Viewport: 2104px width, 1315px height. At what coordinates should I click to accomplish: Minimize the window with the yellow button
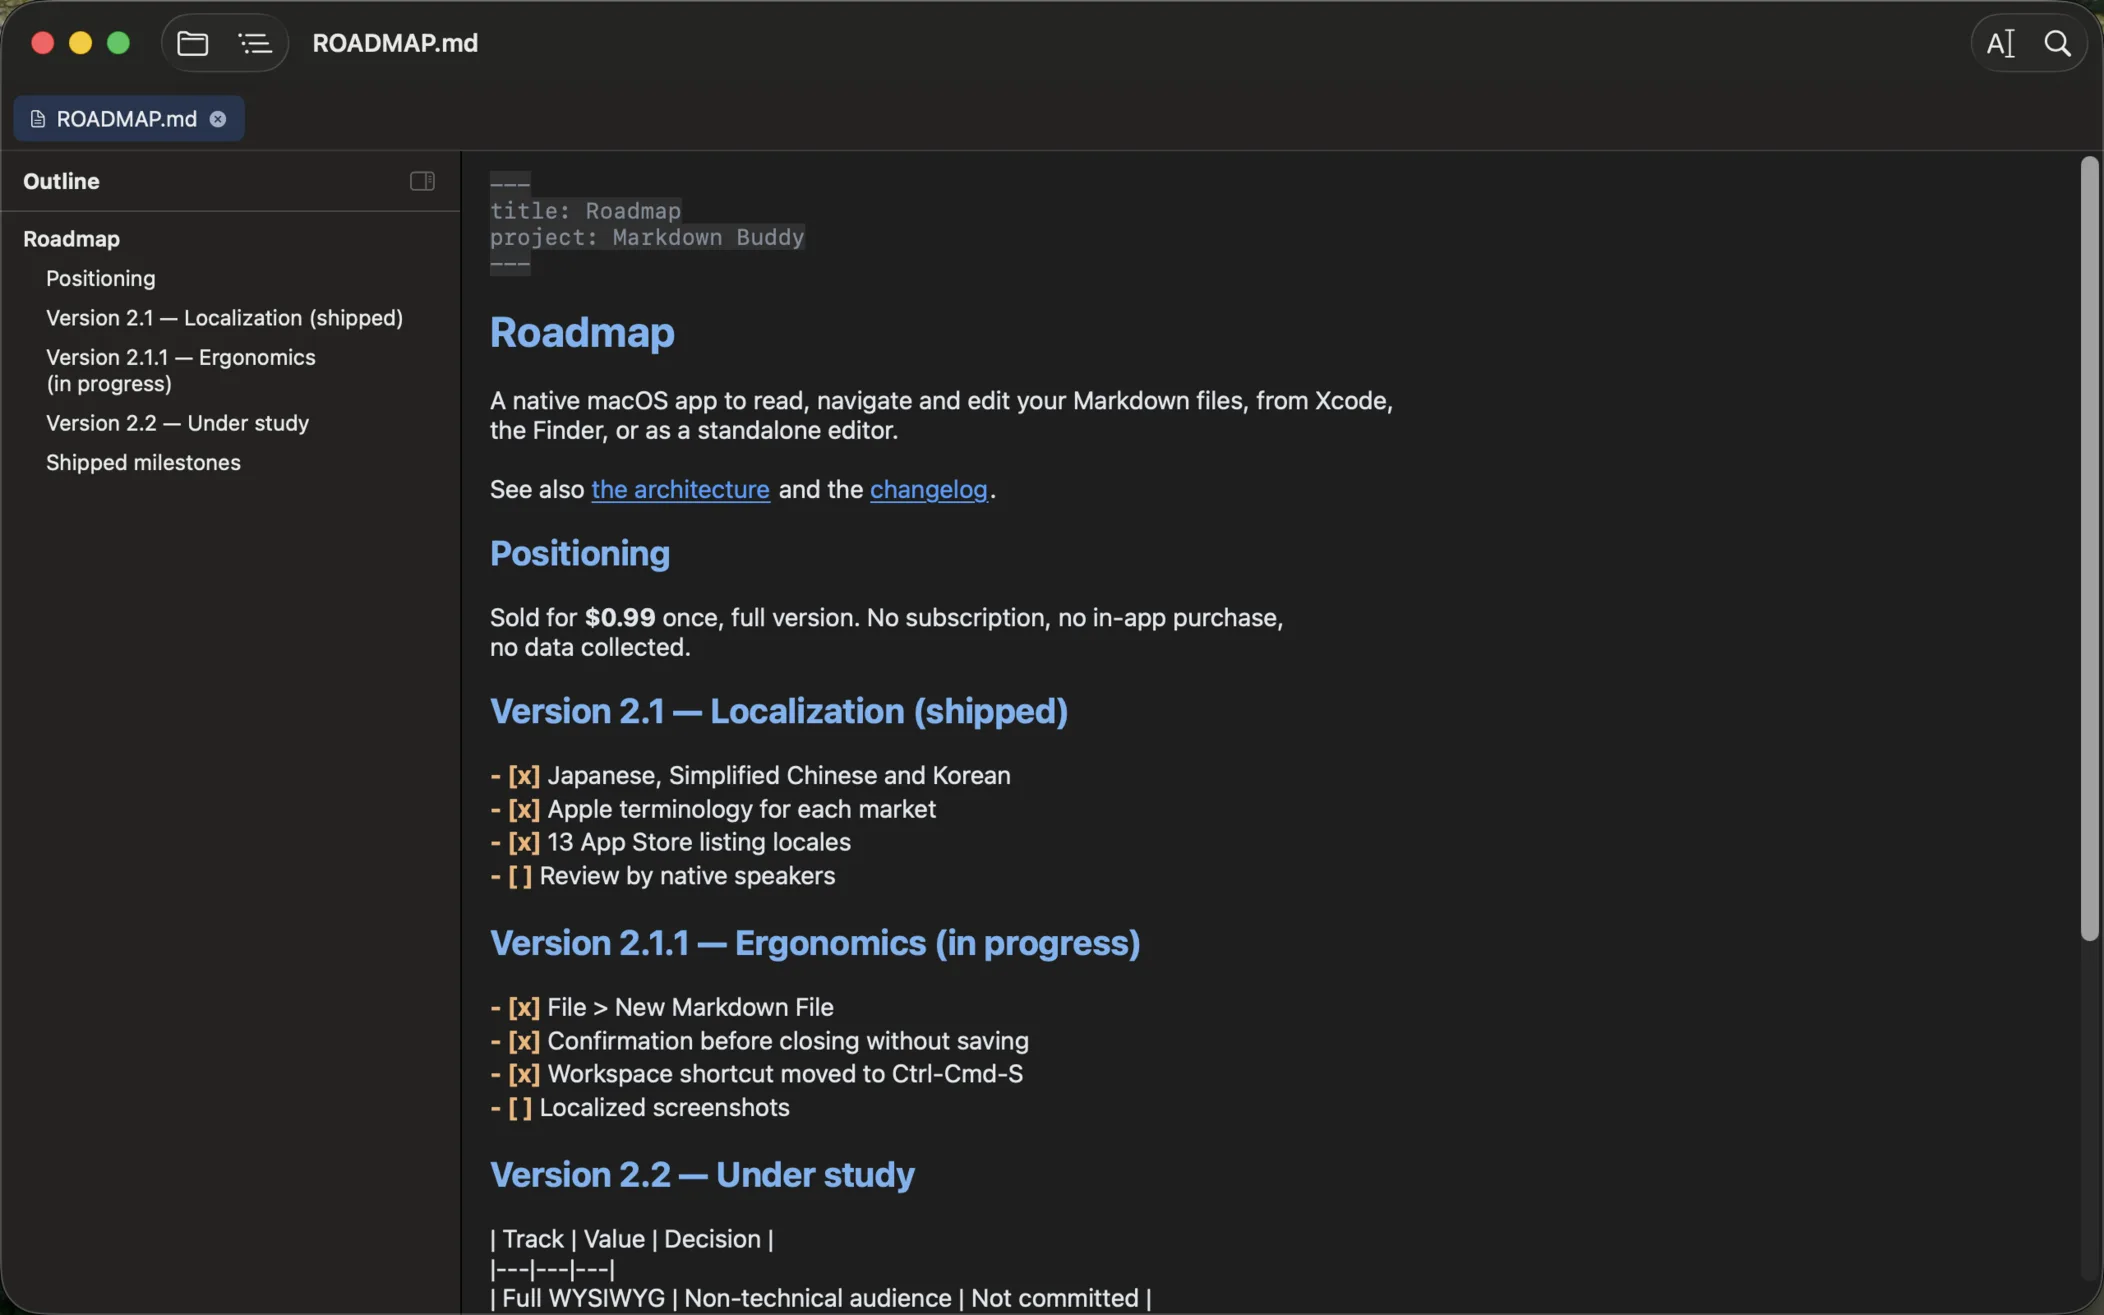[x=80, y=43]
